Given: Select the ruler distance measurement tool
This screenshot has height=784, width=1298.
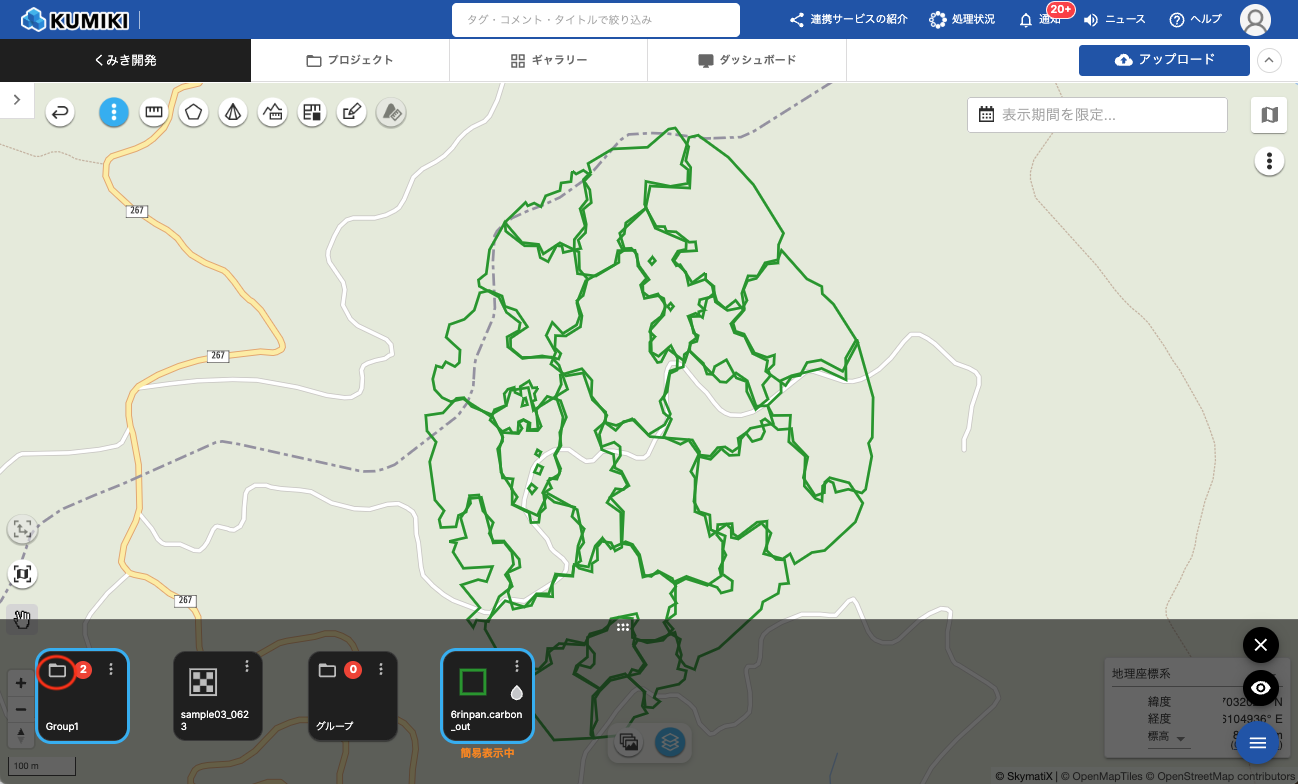Looking at the screenshot, I should pos(153,112).
